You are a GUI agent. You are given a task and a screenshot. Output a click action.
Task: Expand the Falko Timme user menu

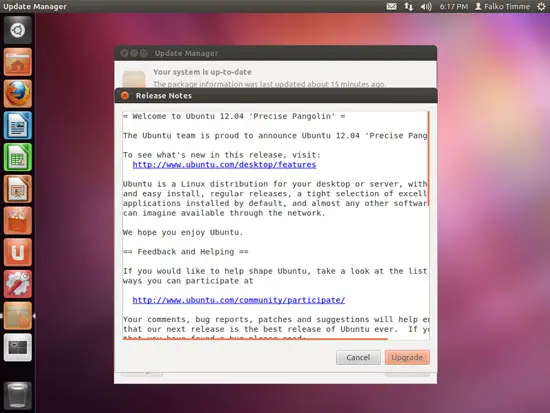click(502, 6)
